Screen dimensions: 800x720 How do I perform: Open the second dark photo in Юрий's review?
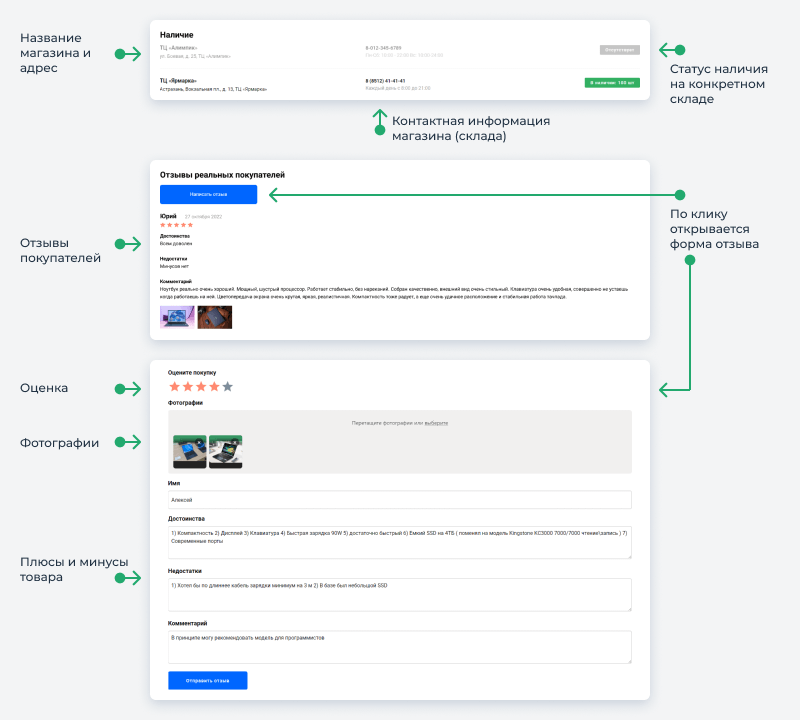click(x=215, y=317)
